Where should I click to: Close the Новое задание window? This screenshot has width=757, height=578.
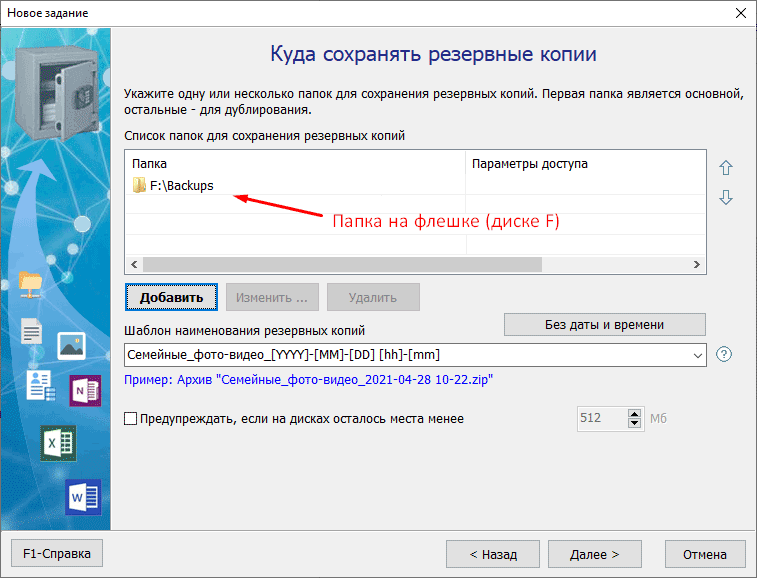click(x=741, y=13)
